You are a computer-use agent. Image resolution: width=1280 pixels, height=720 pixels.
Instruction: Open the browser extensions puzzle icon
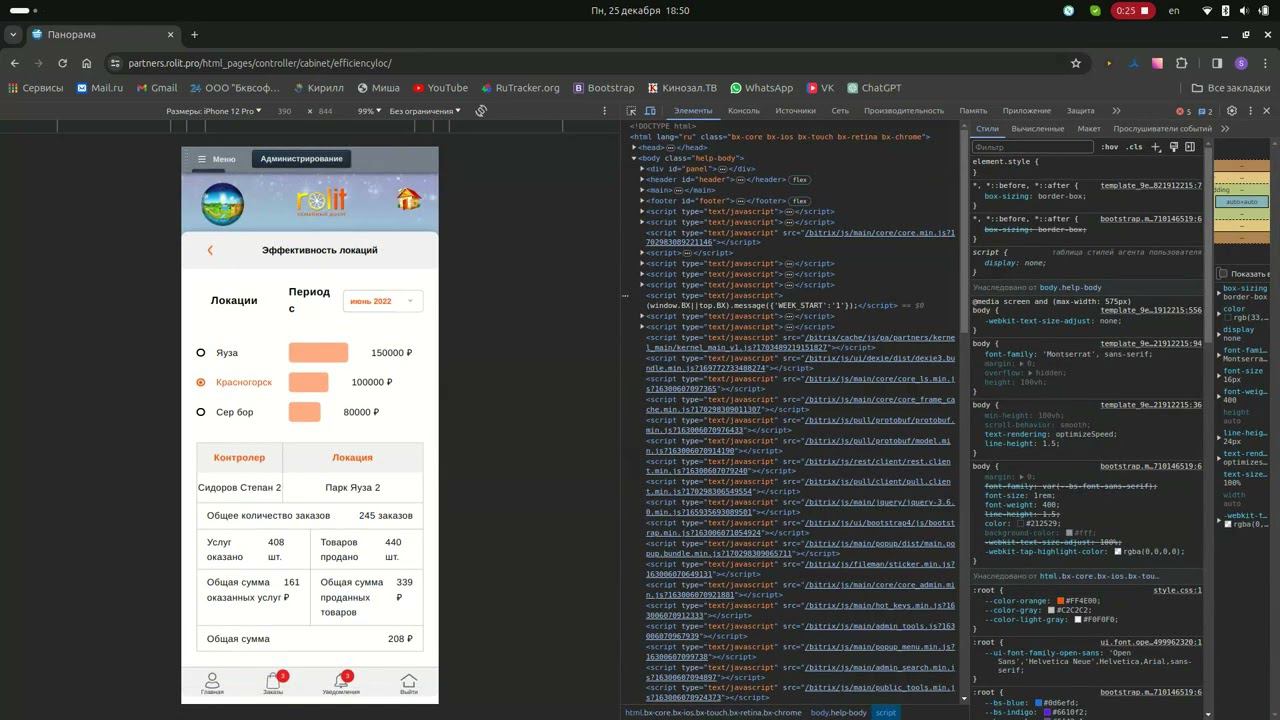click(x=1182, y=63)
